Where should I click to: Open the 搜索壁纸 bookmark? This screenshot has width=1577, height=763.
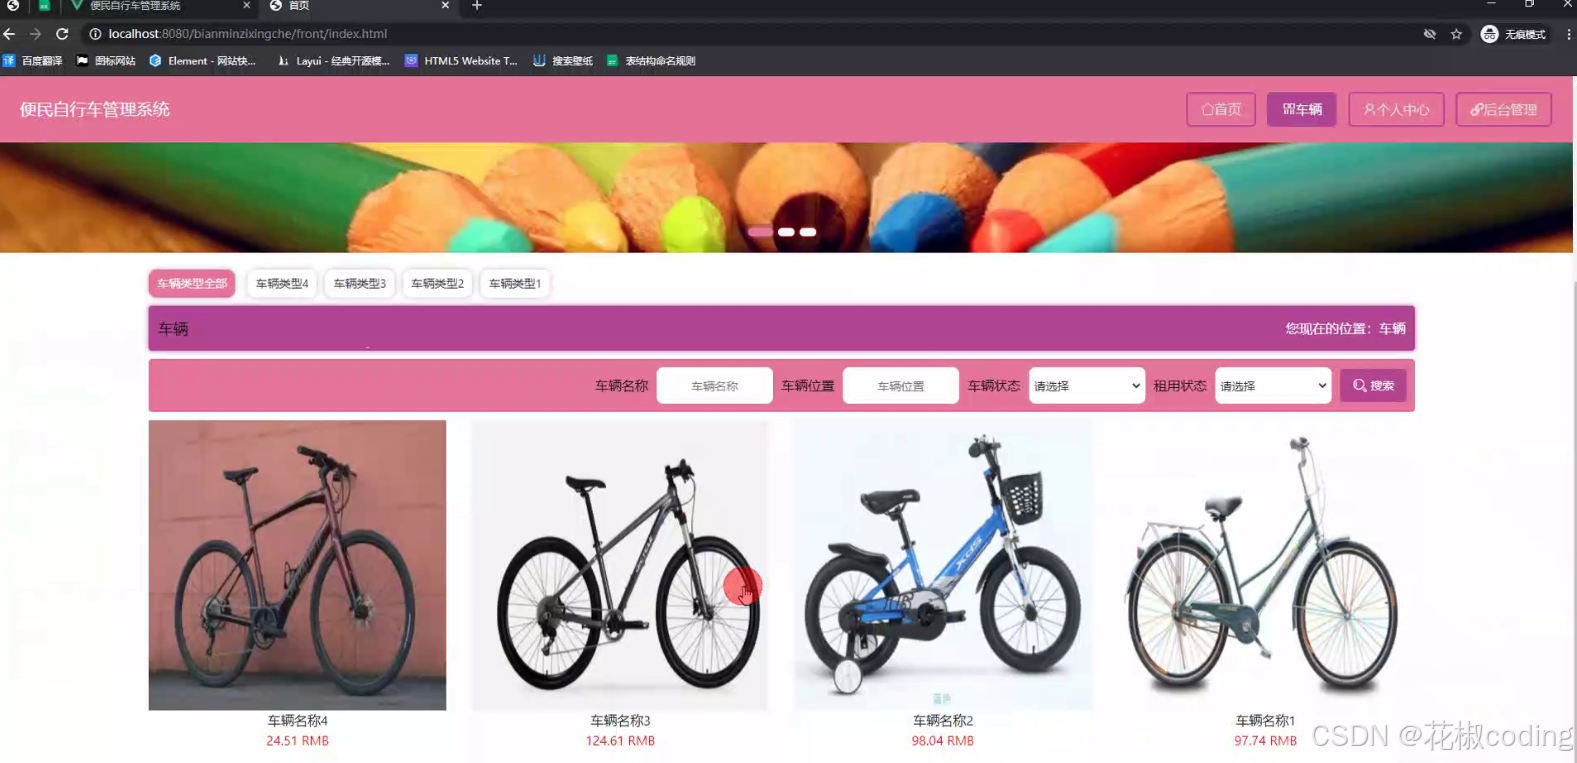tap(563, 61)
